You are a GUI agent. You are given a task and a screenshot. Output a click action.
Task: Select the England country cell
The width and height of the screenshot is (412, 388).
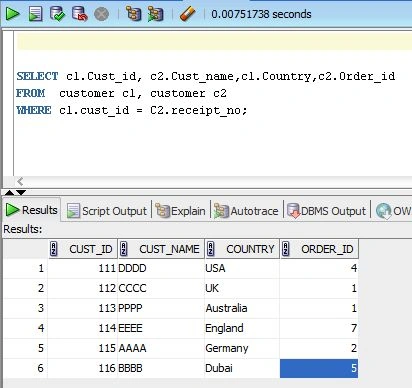242,328
